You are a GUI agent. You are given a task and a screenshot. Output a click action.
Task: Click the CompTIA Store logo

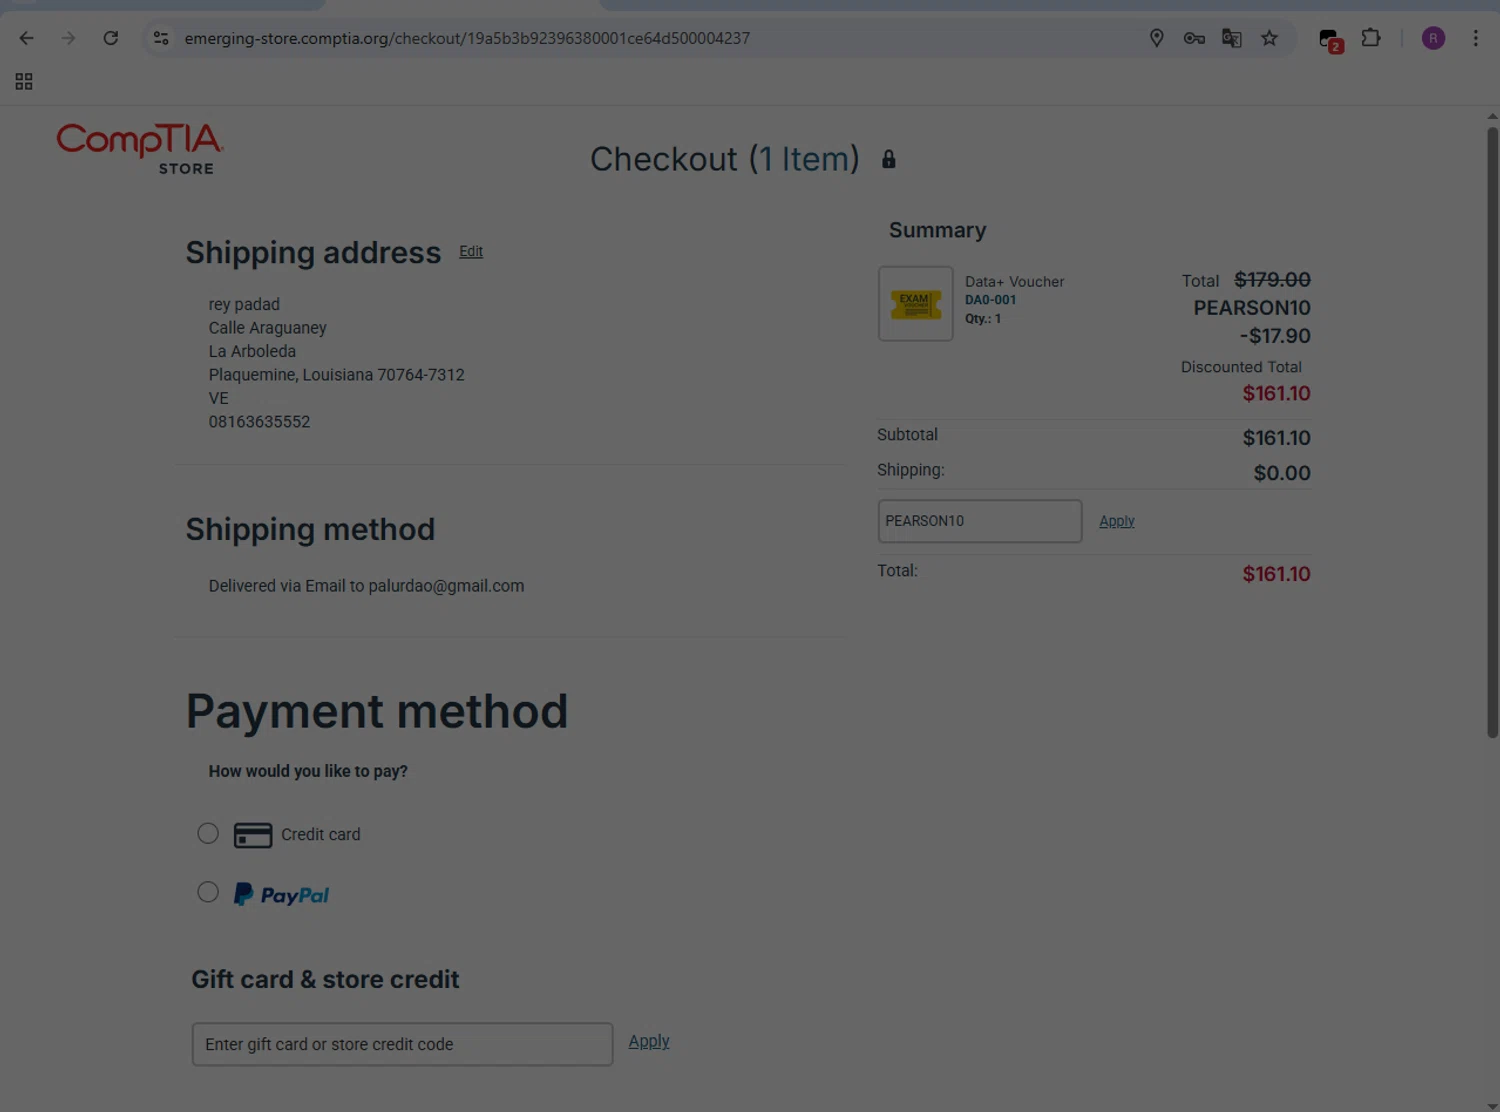pos(140,149)
